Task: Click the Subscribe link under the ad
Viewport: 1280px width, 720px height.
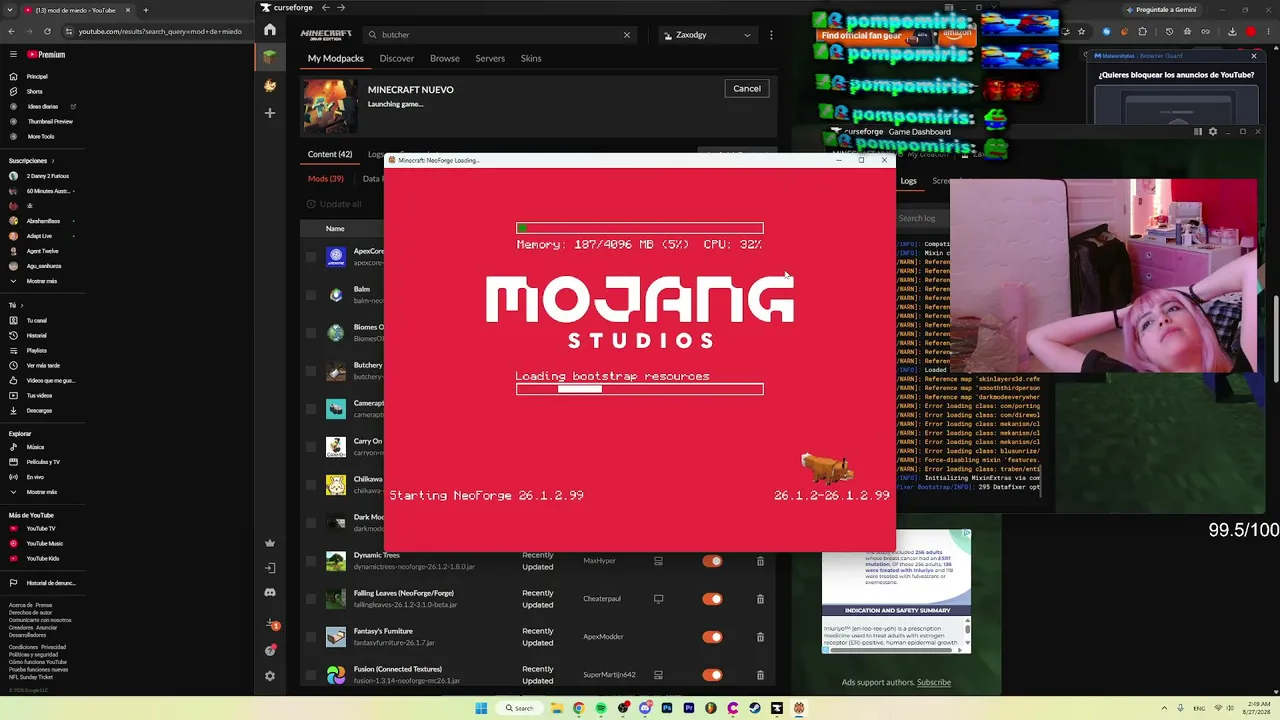Action: coord(934,682)
